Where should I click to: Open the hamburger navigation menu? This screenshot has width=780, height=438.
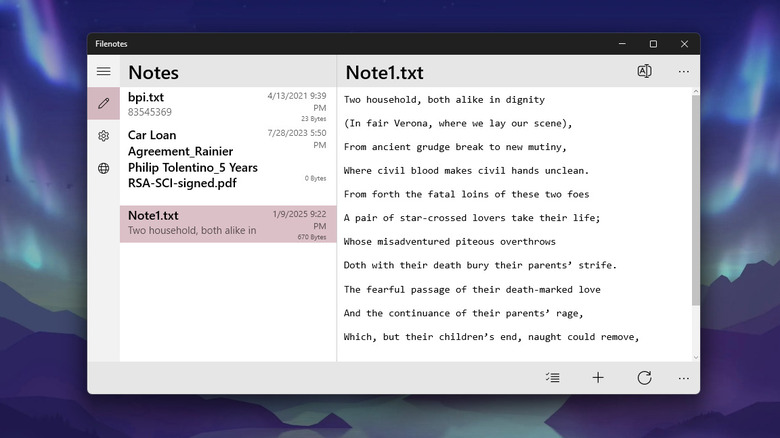pos(103,71)
